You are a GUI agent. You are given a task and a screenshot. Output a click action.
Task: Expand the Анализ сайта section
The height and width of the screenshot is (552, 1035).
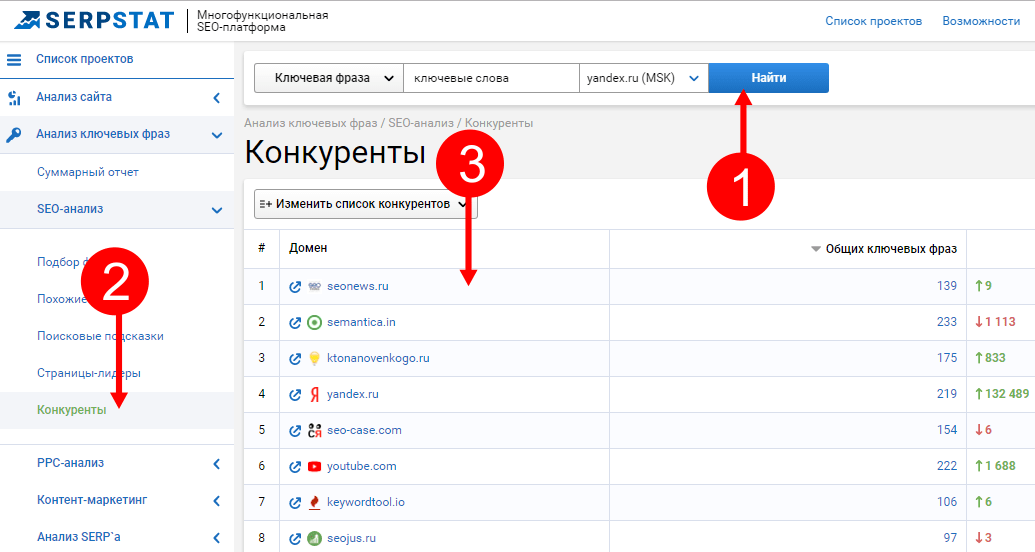(x=217, y=98)
